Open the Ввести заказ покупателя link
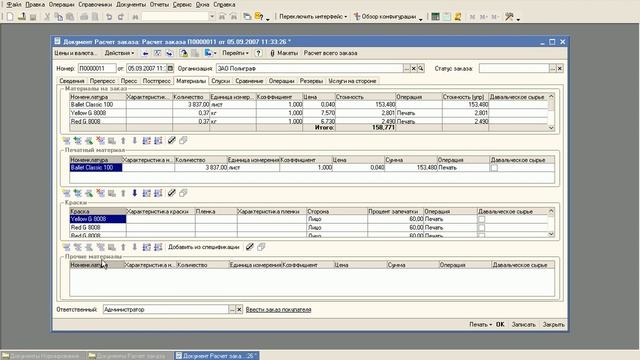This screenshot has width=640, height=360. point(278,309)
